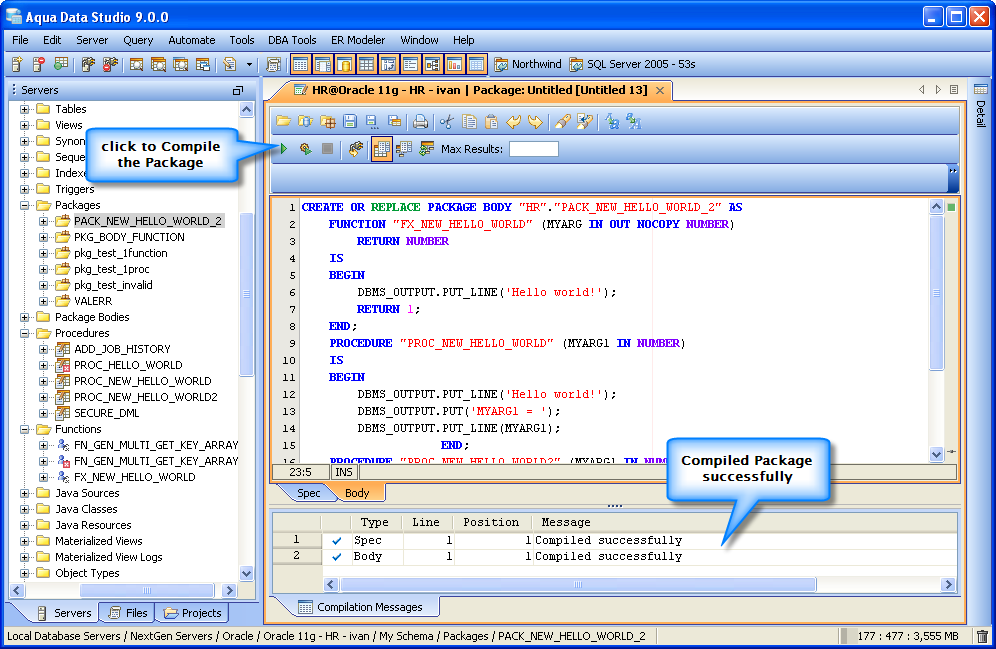Select PROC_HELLO_WORLD in the Procedures tree
Screen dimensions: 996x649
(x=128, y=365)
